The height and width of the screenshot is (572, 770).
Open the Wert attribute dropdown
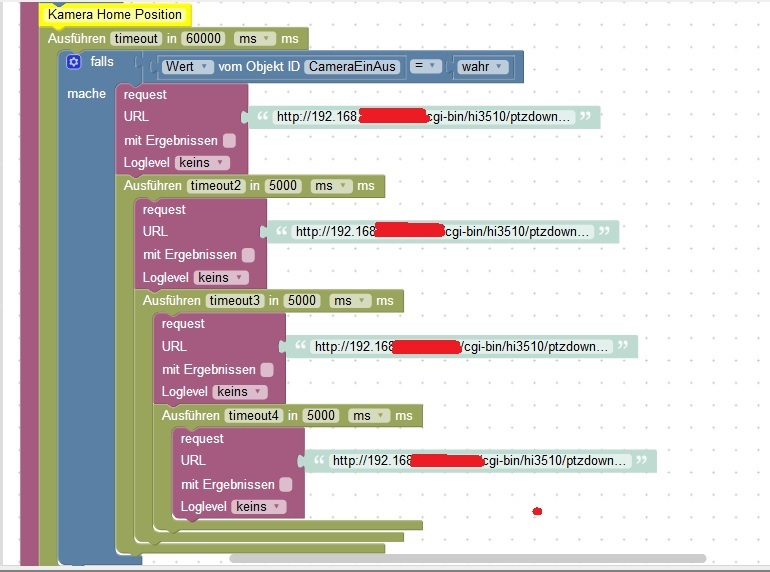click(186, 66)
